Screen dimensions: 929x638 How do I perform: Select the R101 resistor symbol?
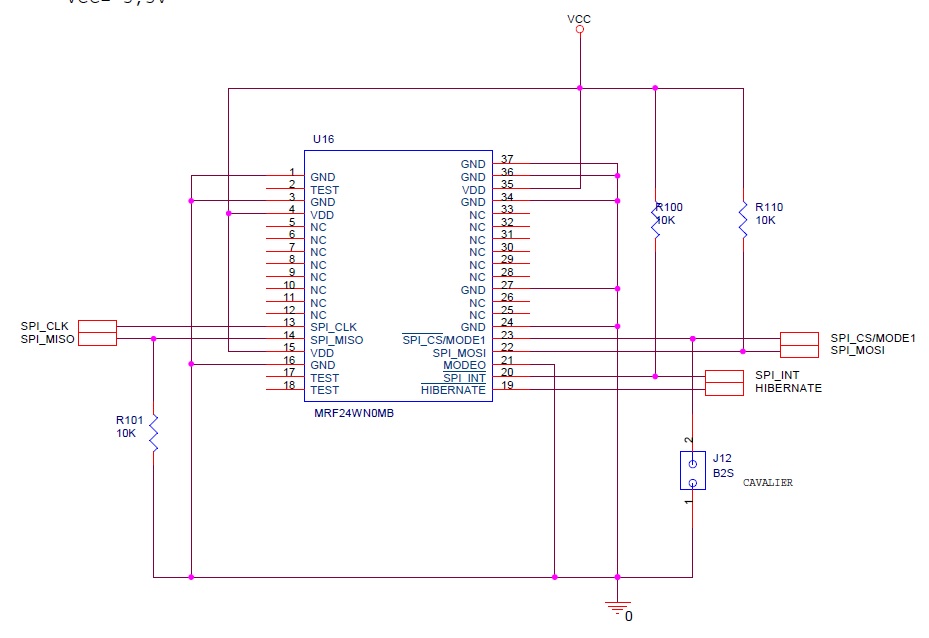click(153, 434)
